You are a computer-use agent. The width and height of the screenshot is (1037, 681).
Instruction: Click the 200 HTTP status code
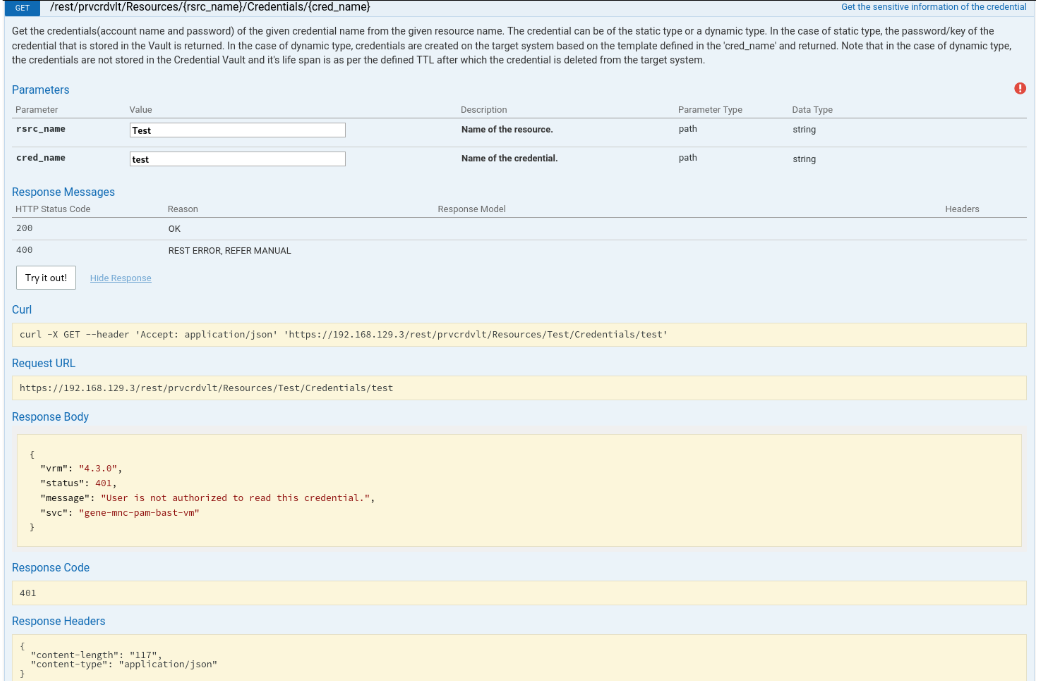[24, 228]
